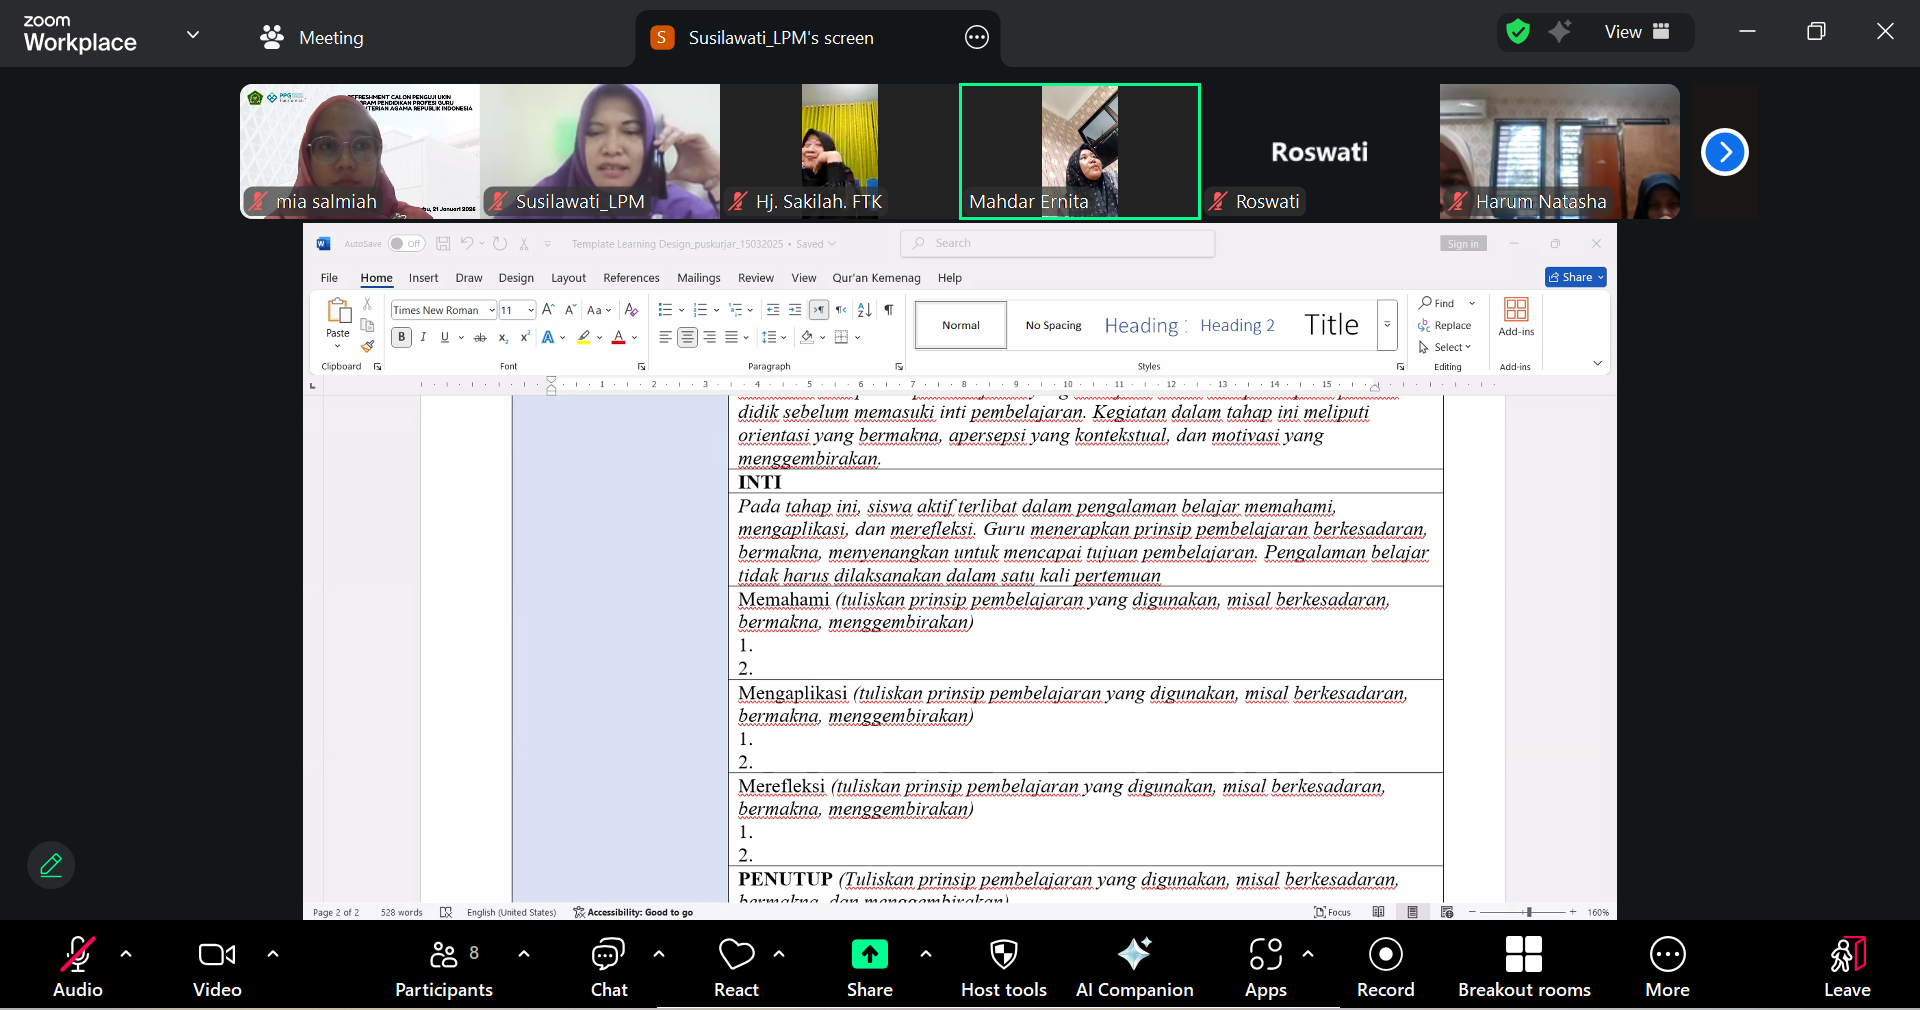
Task: Toggle camera with the Video button
Action: click(x=217, y=966)
